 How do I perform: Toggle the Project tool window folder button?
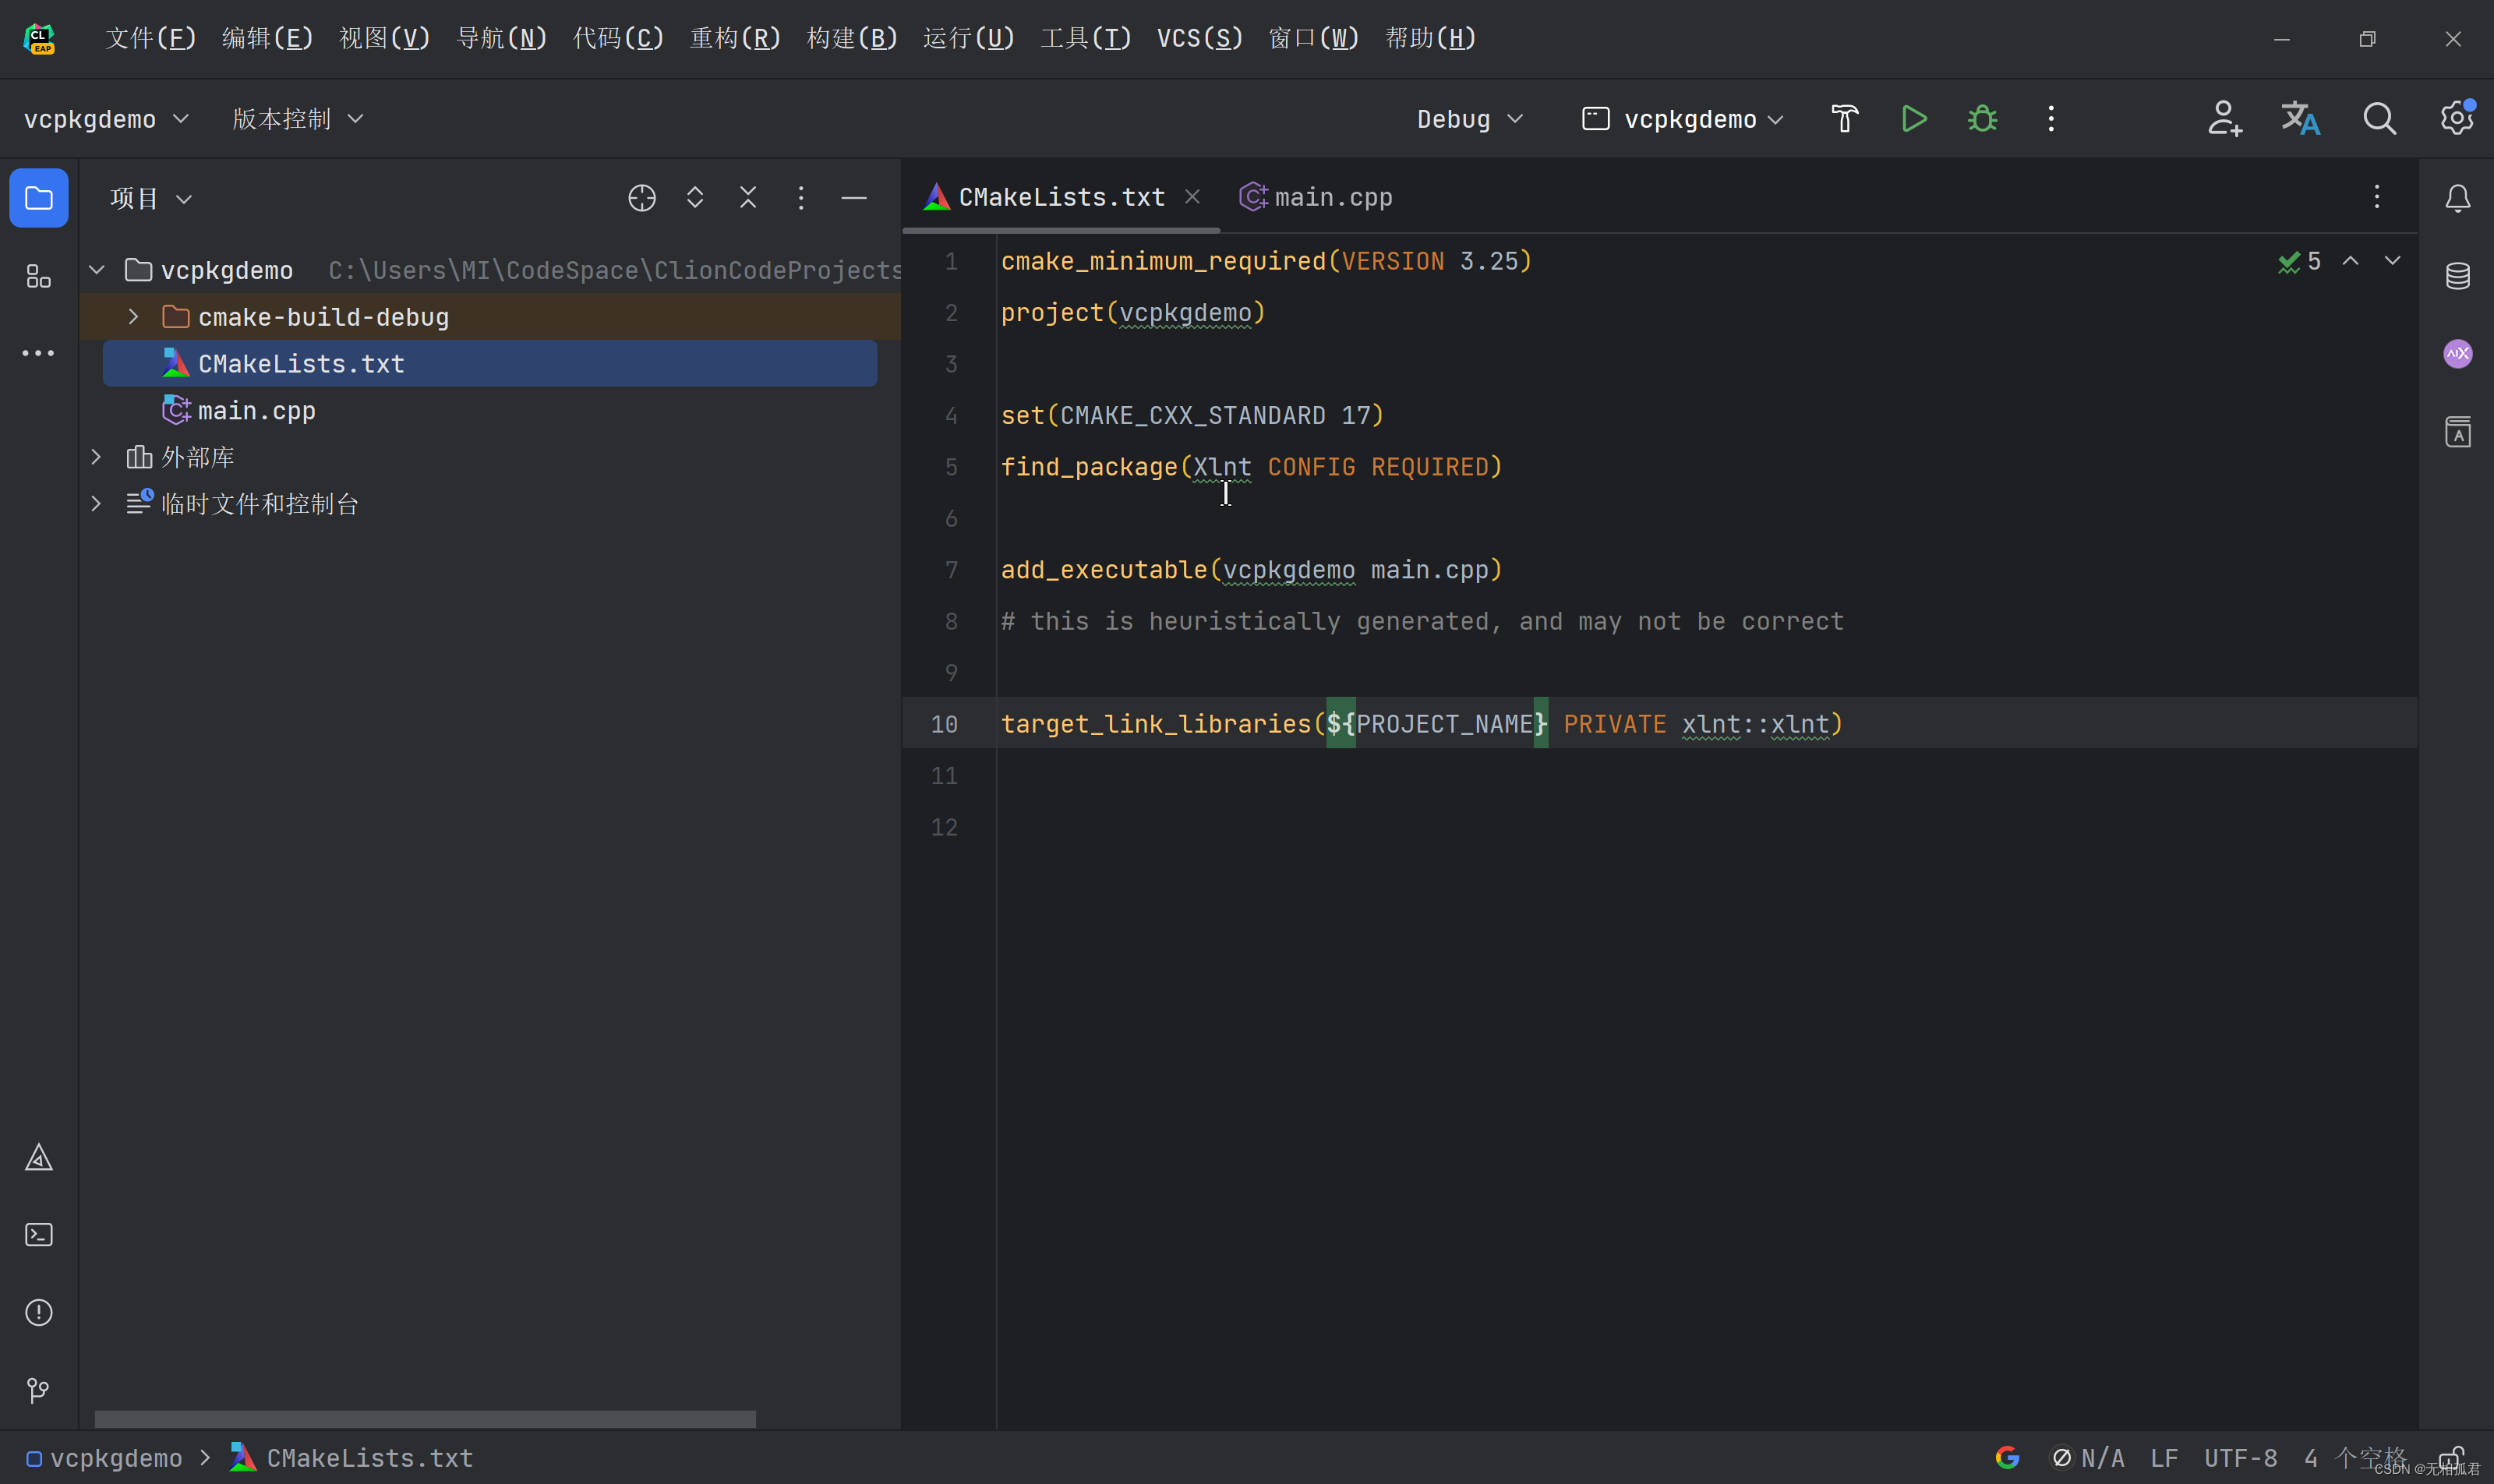coord(38,198)
